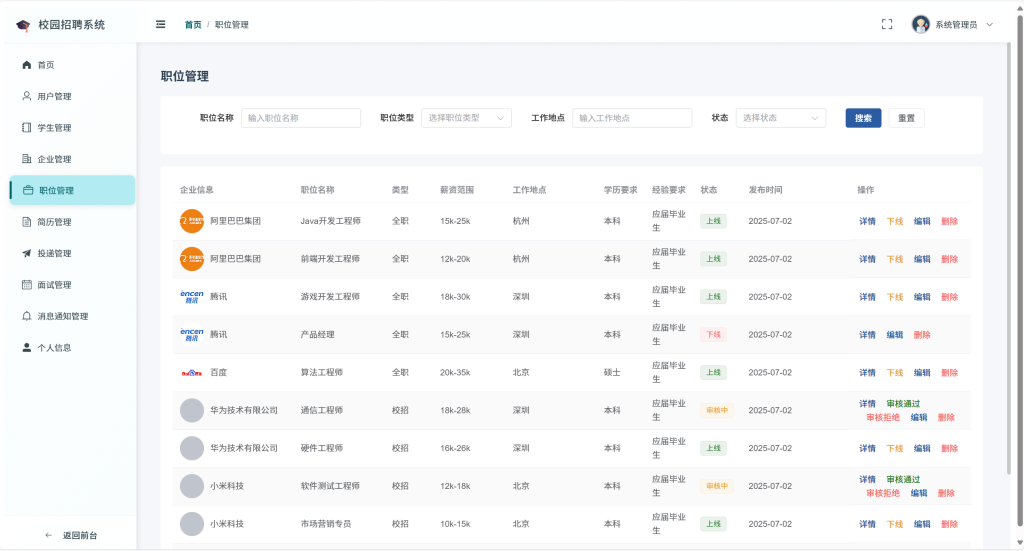This screenshot has width=1024, height=551.
Task: Toggle the sidebar collapse hamburger icon
Action: click(x=161, y=24)
